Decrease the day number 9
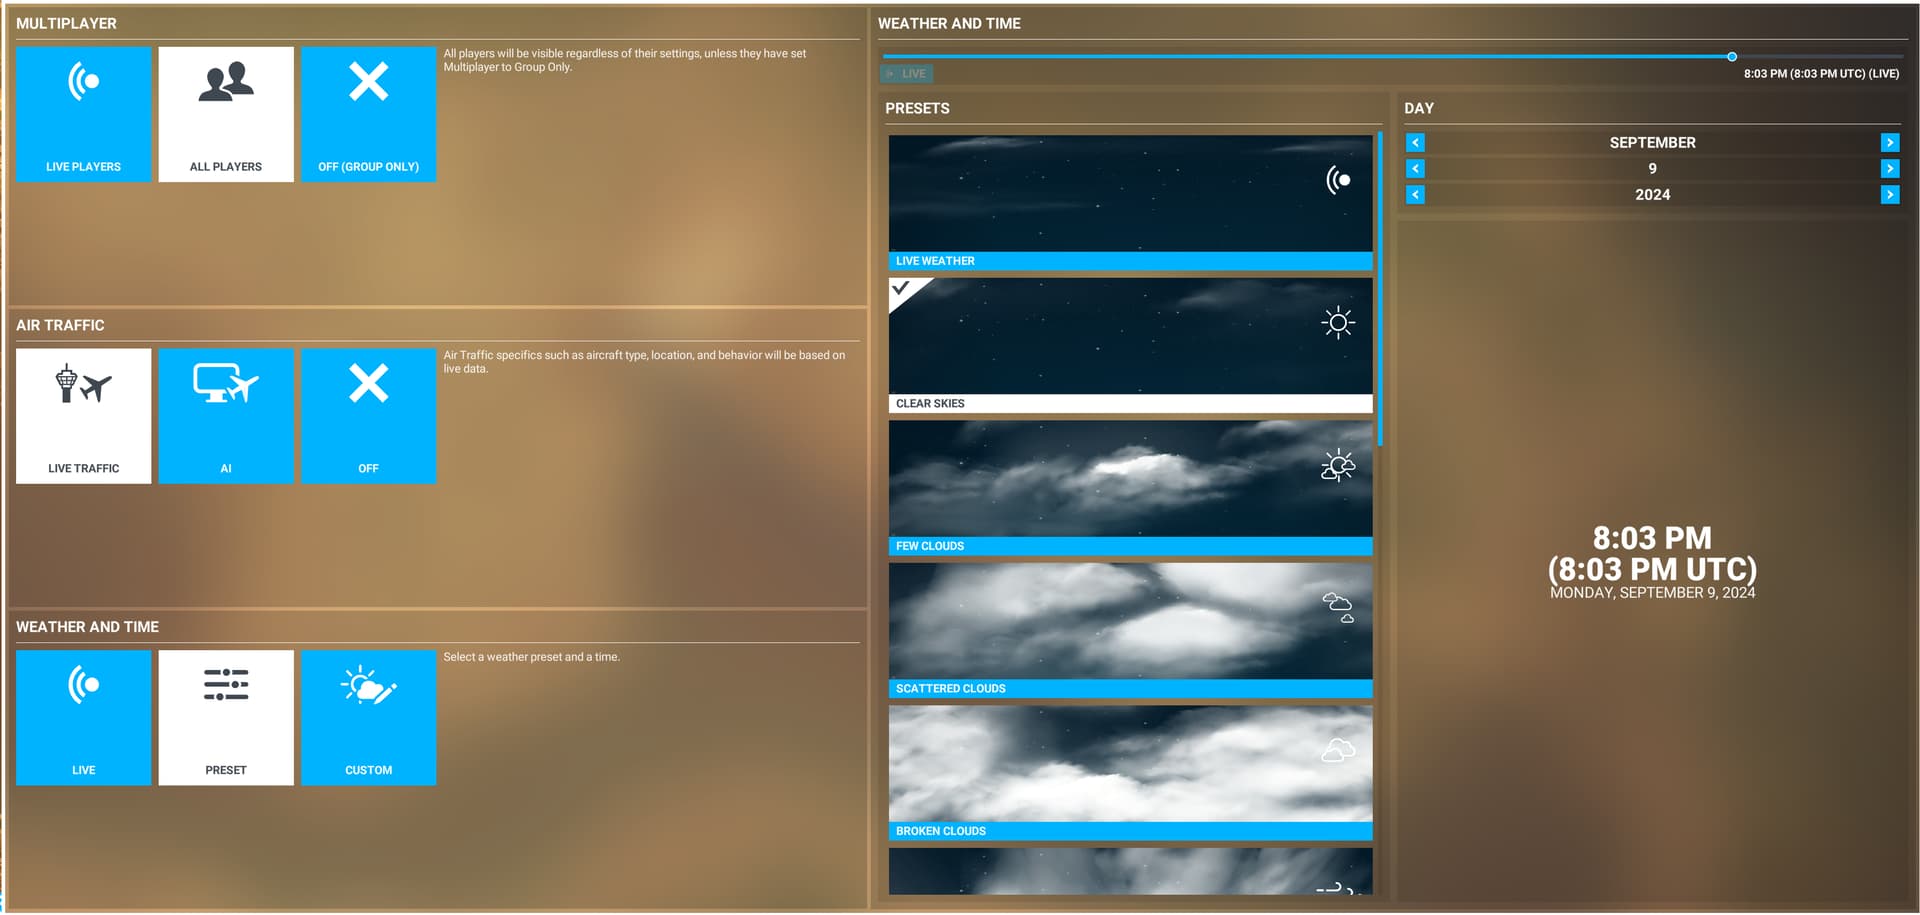The height and width of the screenshot is (915, 1920). [x=1415, y=169]
